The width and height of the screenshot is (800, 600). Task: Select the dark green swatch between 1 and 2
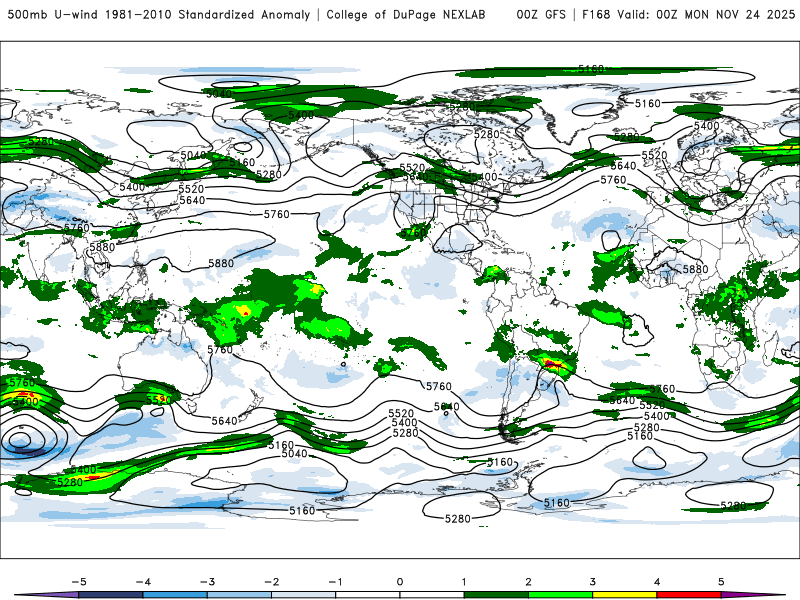tap(496, 595)
